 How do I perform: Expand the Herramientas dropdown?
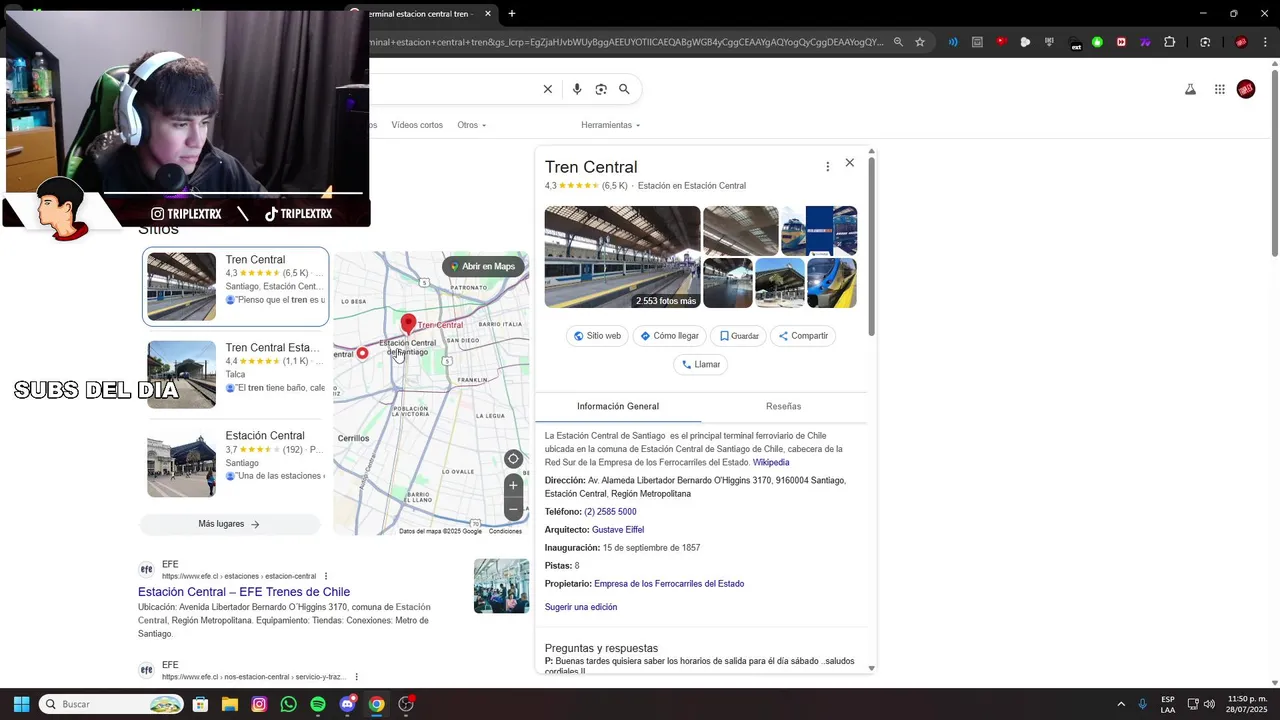pyautogui.click(x=610, y=125)
